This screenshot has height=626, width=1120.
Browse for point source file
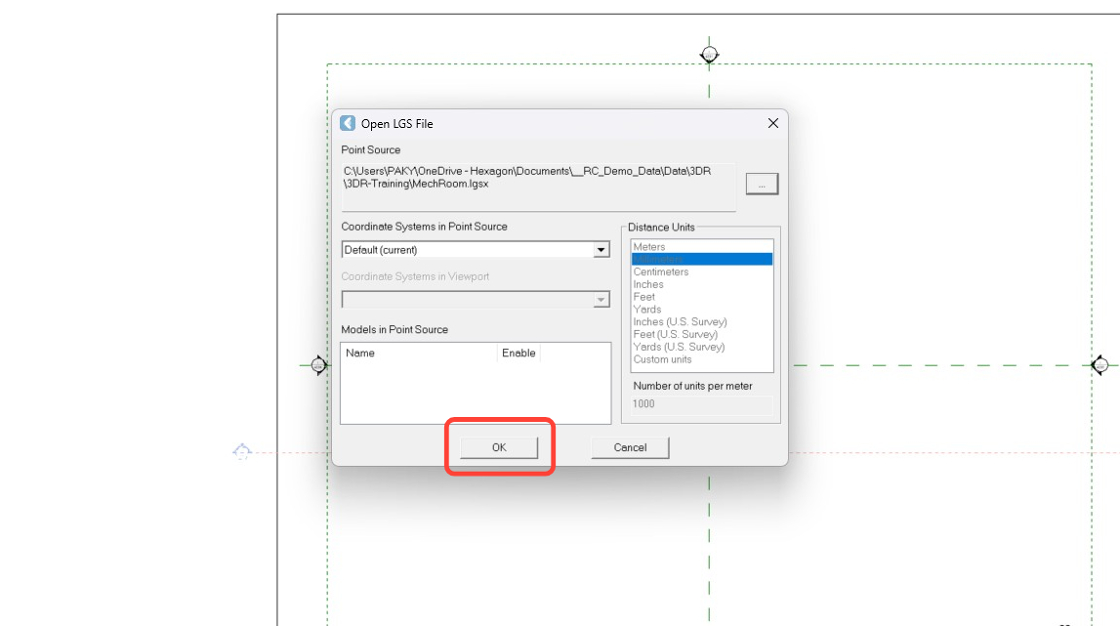(761, 184)
